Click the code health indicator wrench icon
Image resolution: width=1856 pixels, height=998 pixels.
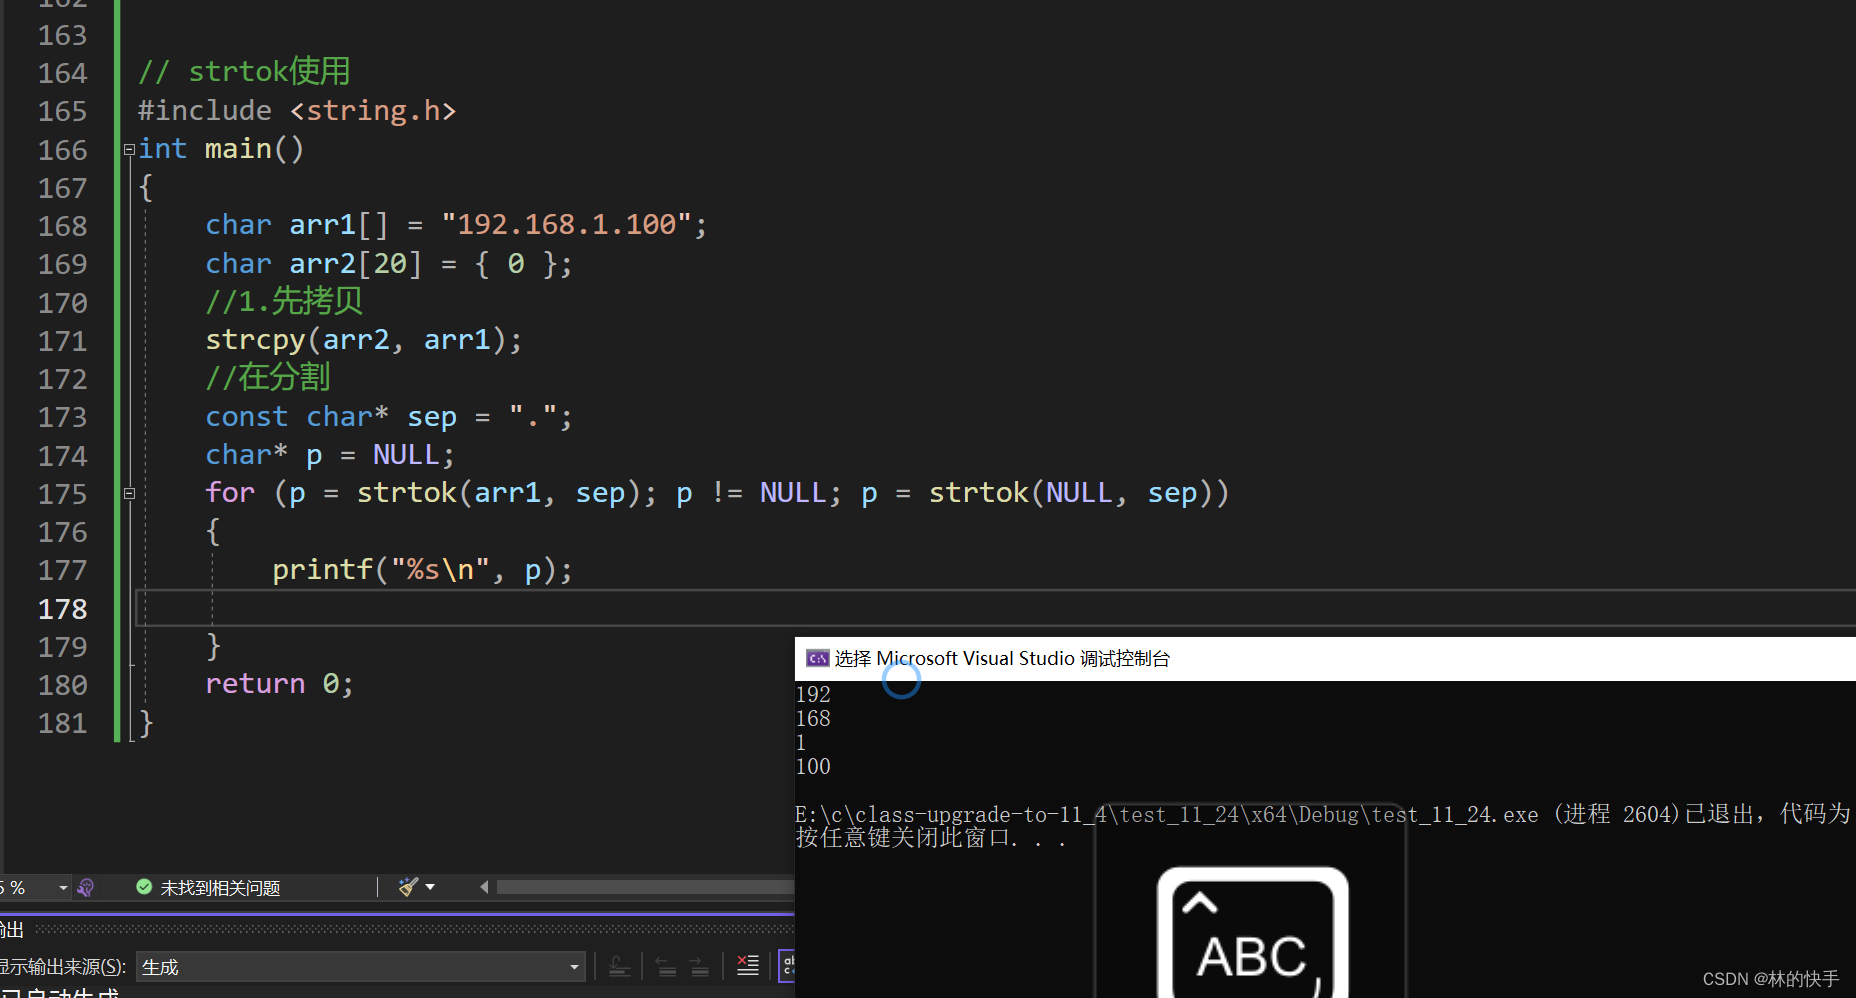click(86, 887)
